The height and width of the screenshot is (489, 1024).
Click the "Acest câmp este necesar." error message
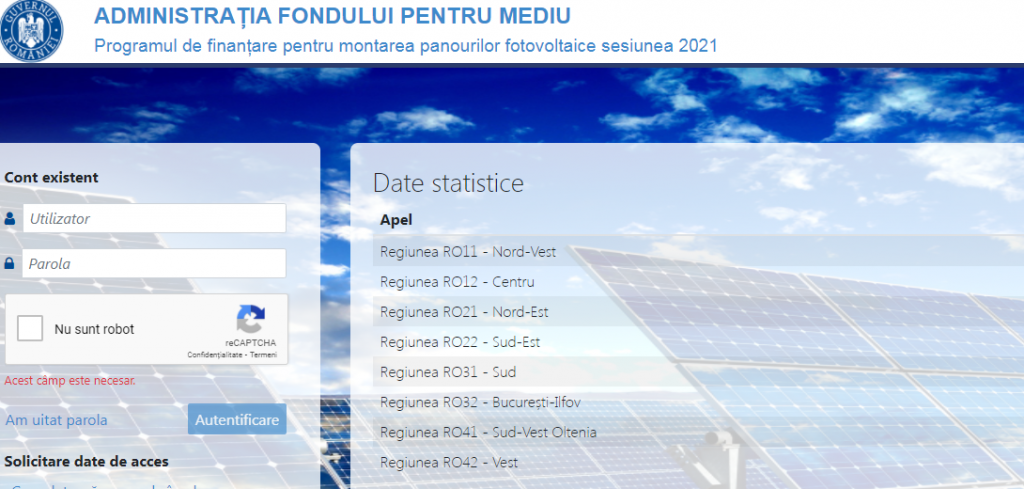(70, 380)
